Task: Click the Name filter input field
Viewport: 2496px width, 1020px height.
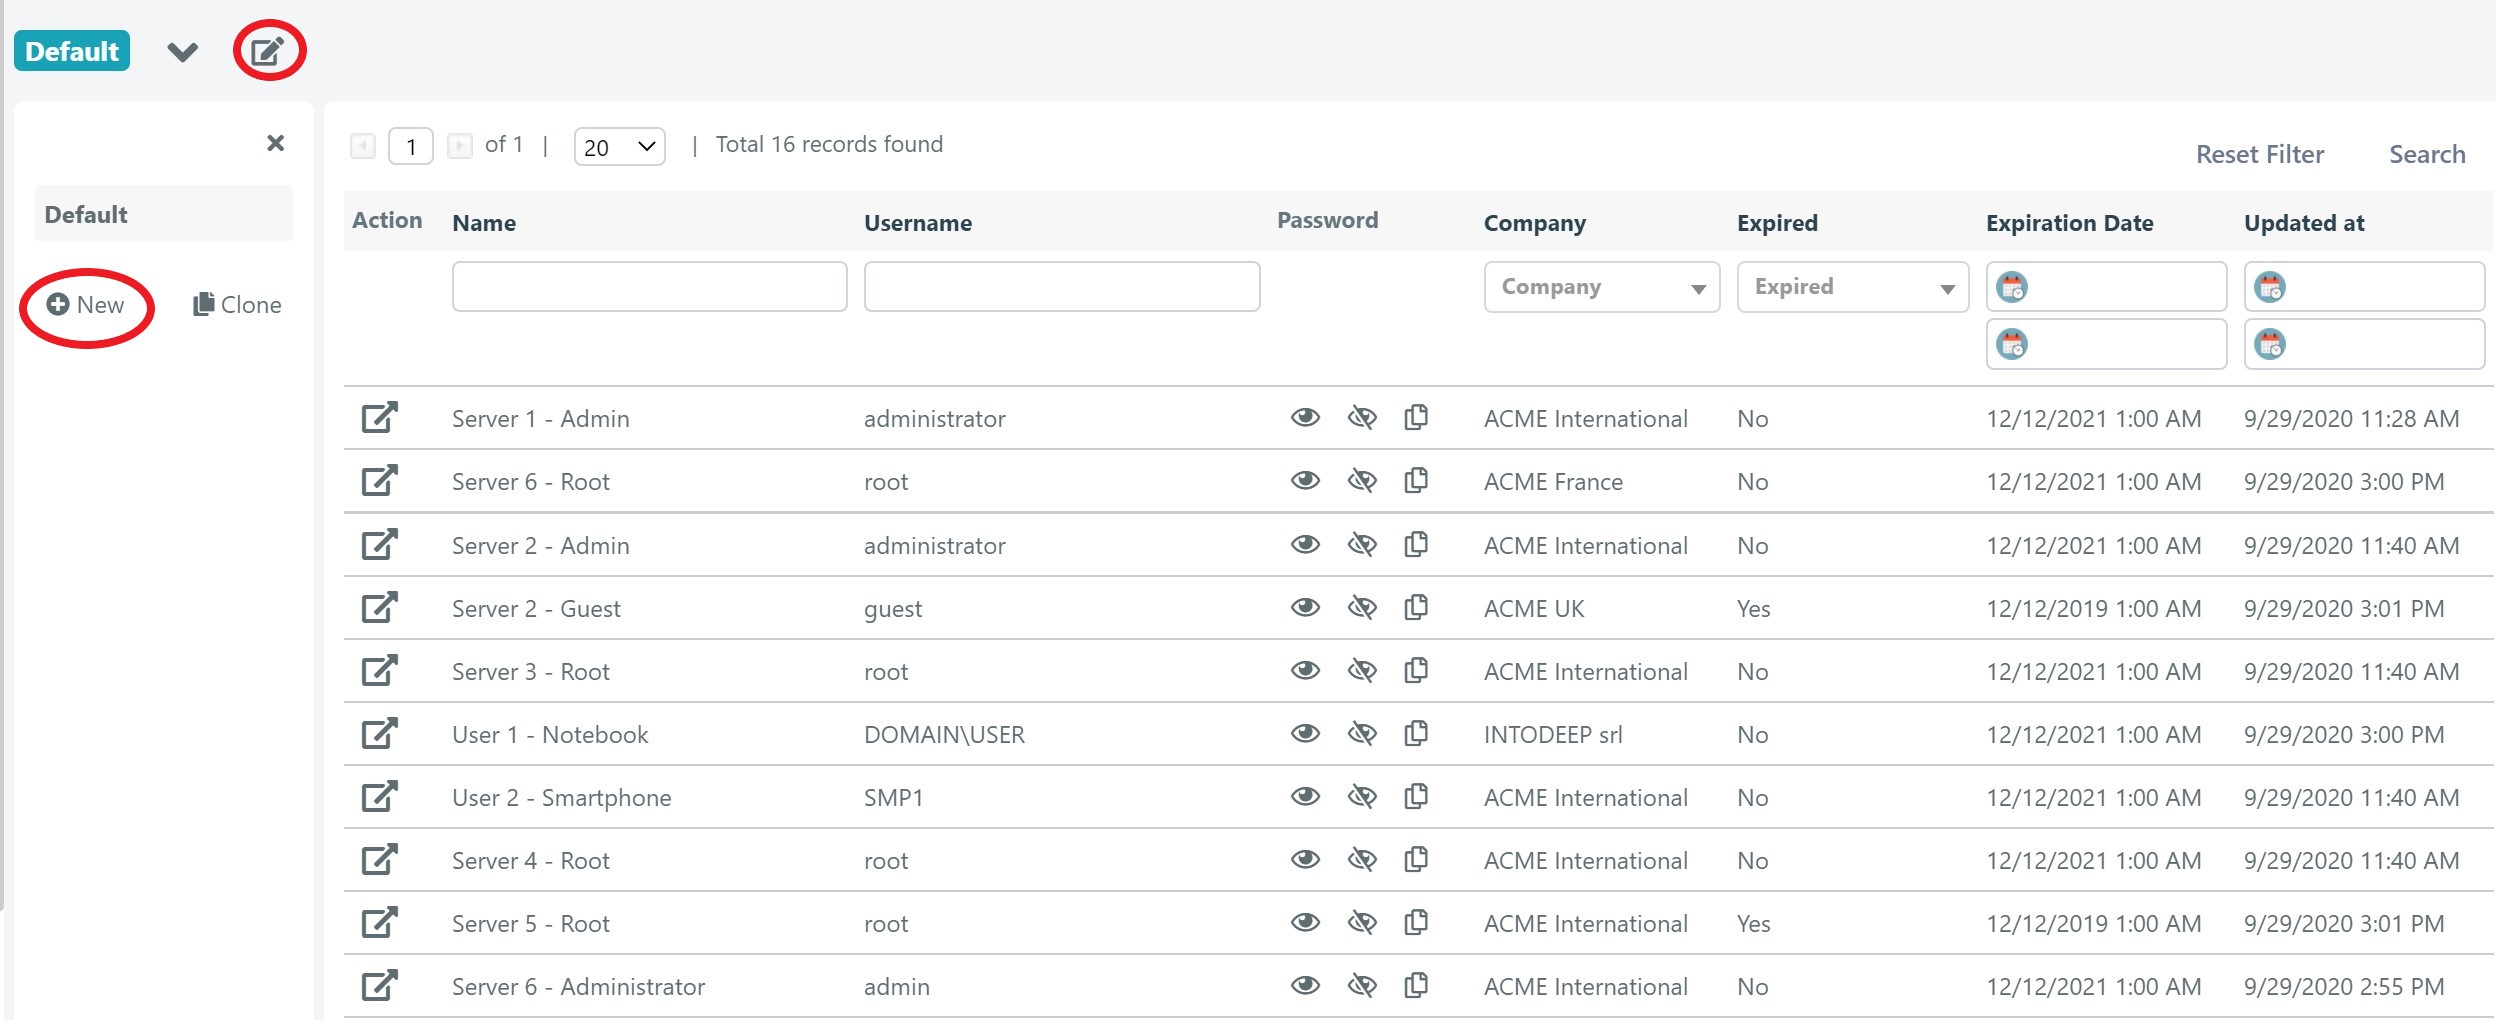Action: (x=650, y=287)
